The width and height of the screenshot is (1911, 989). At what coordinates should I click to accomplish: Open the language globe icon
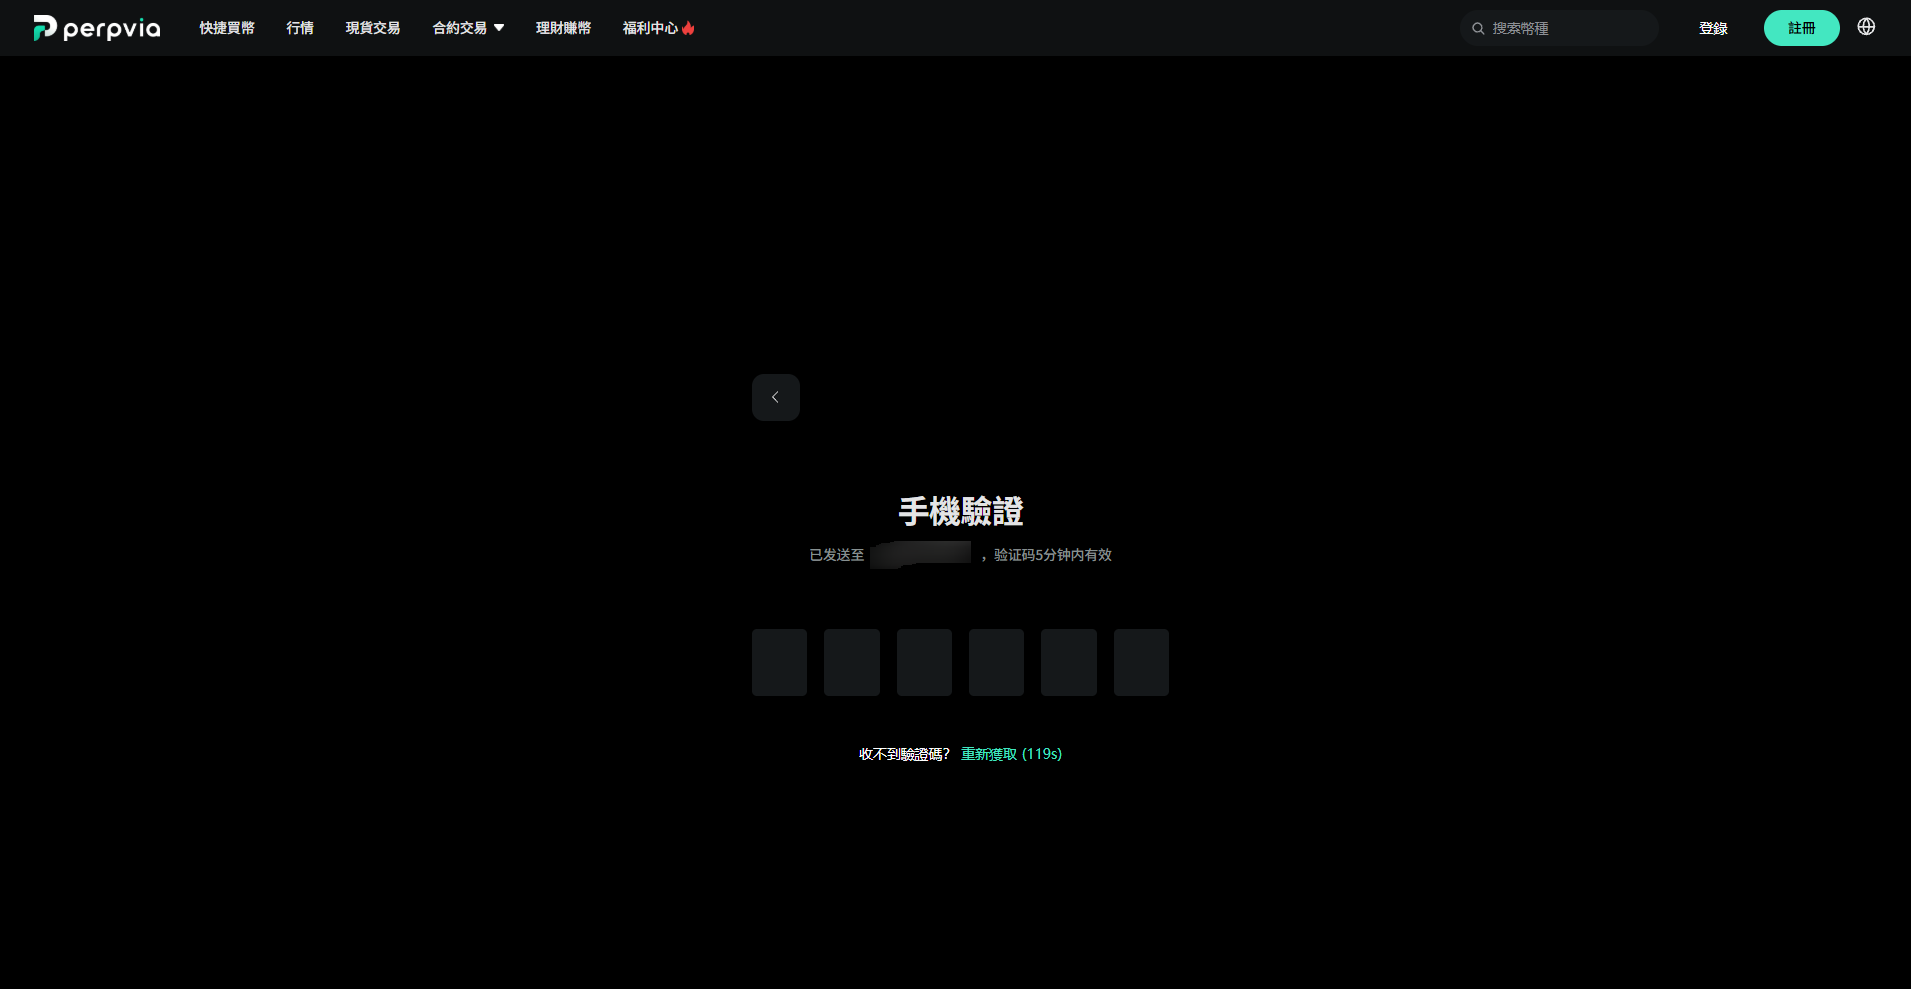[1866, 27]
